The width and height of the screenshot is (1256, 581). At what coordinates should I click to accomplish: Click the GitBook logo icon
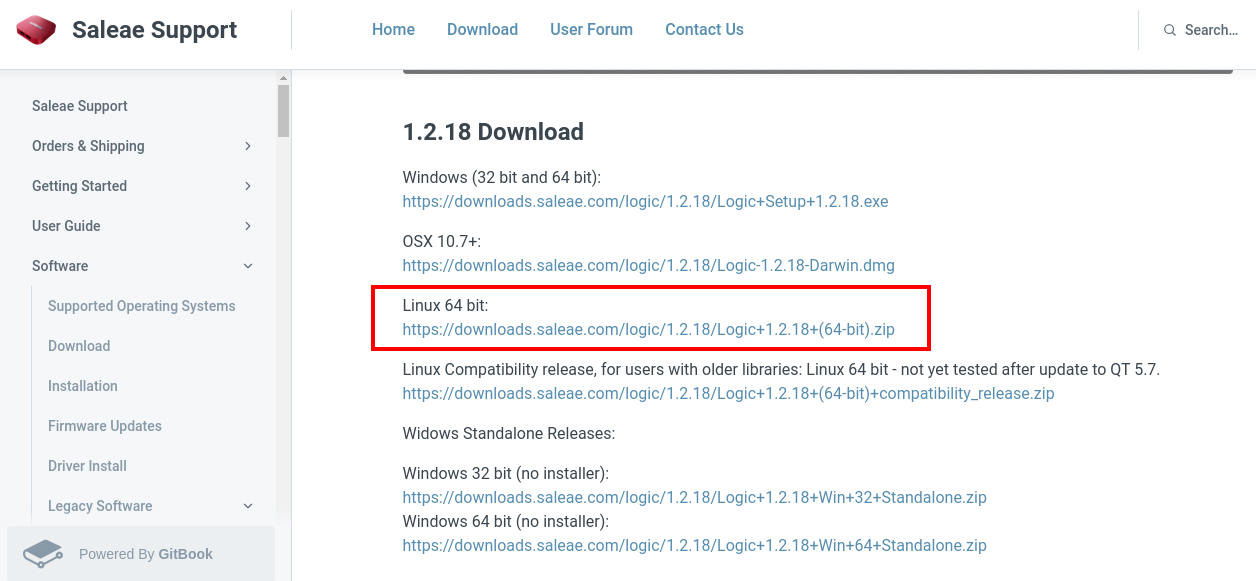43,554
